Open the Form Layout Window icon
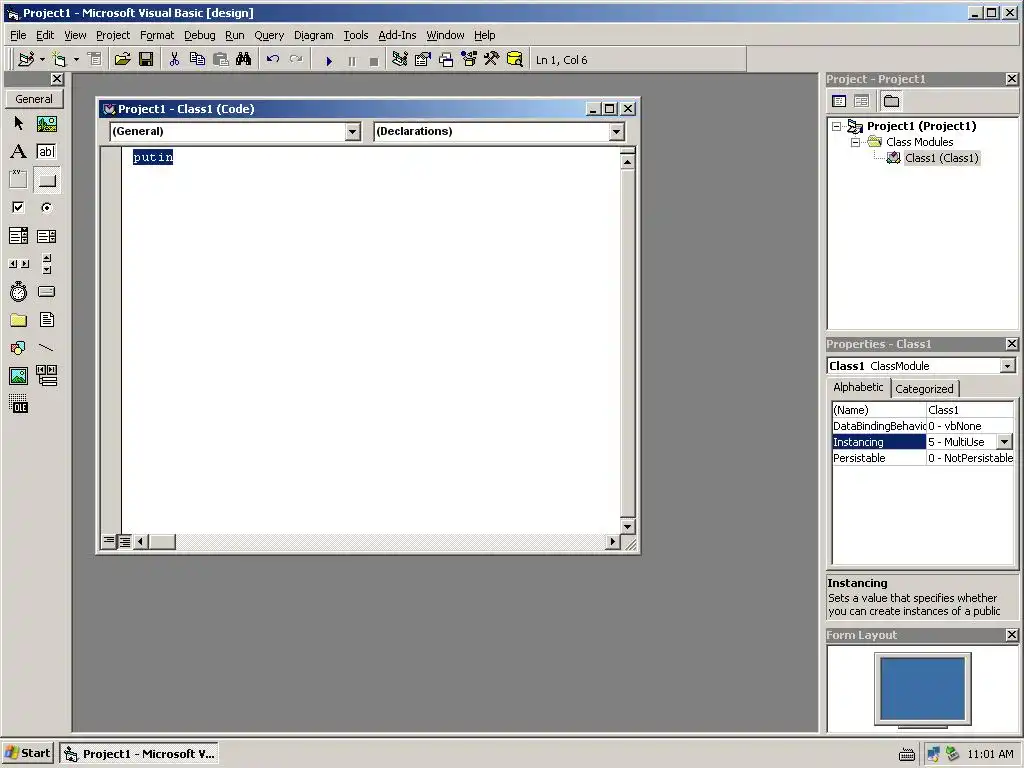Image resolution: width=1024 pixels, height=768 pixels. [446, 60]
